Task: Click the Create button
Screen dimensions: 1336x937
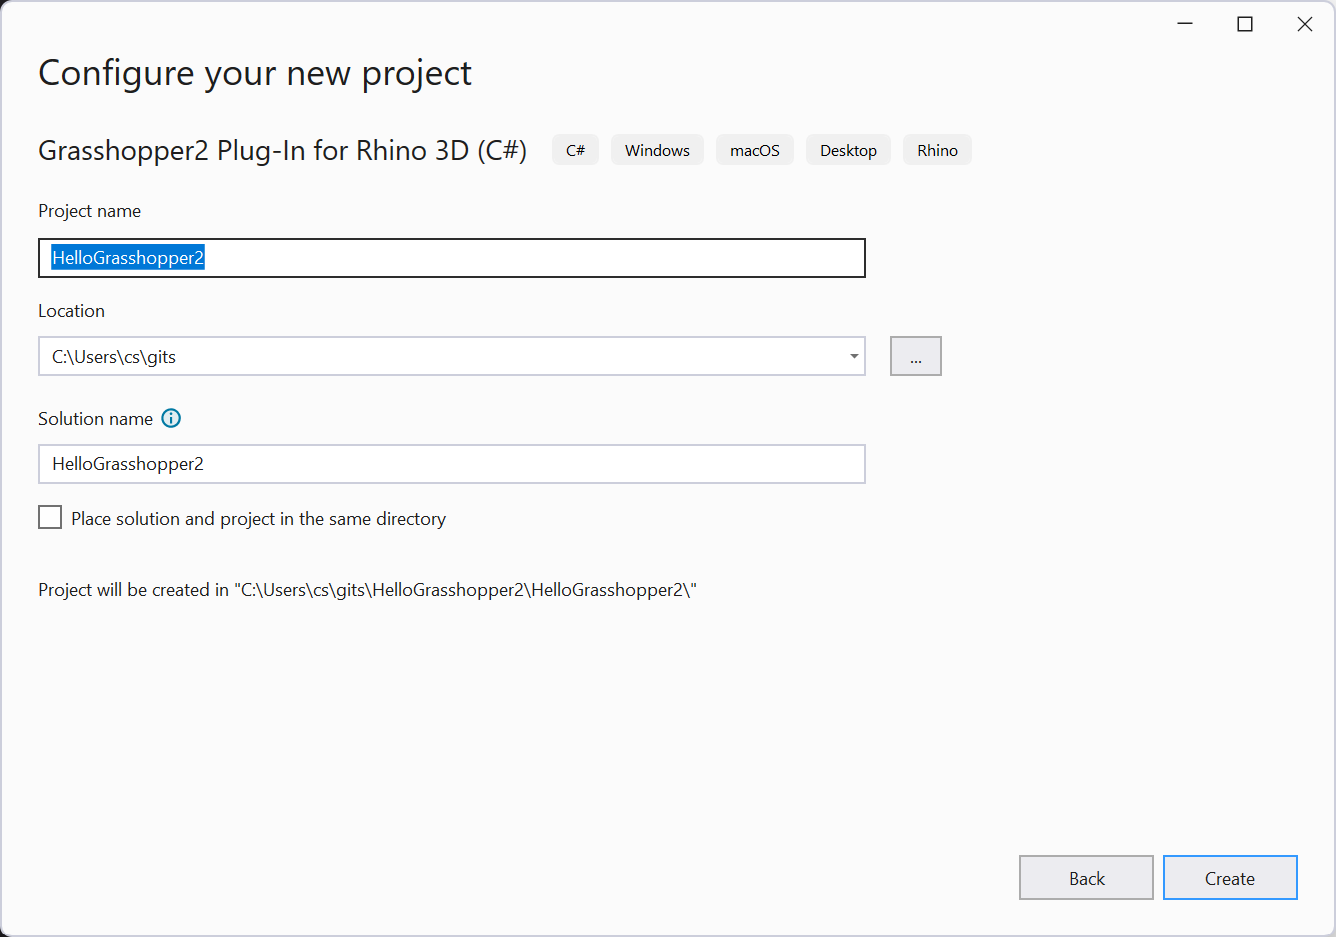Action: tap(1230, 878)
